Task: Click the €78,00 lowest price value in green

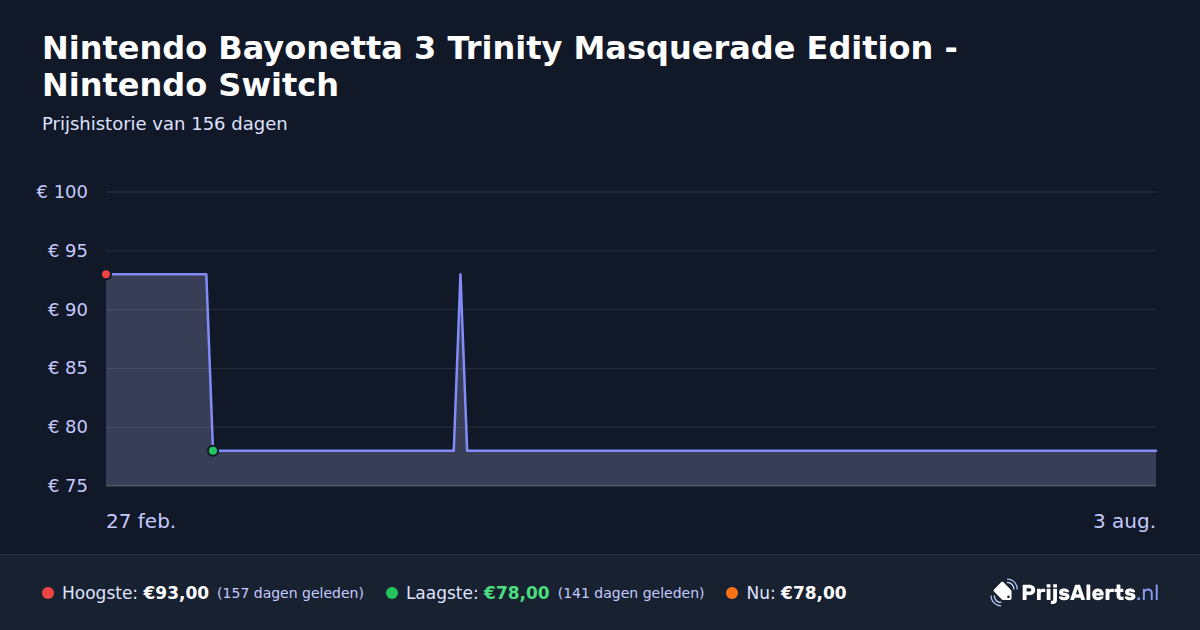Action: (517, 593)
